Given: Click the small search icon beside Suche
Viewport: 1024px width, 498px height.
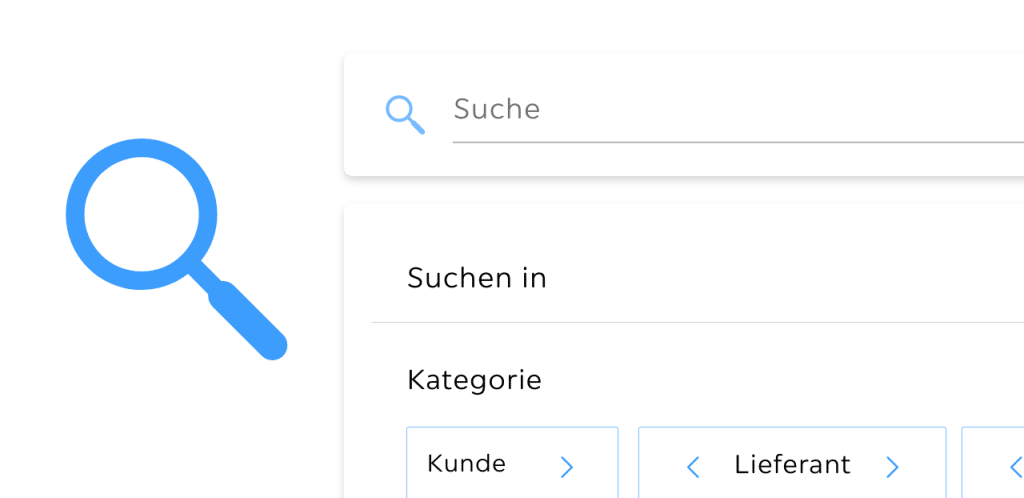Looking at the screenshot, I should tap(405, 115).
